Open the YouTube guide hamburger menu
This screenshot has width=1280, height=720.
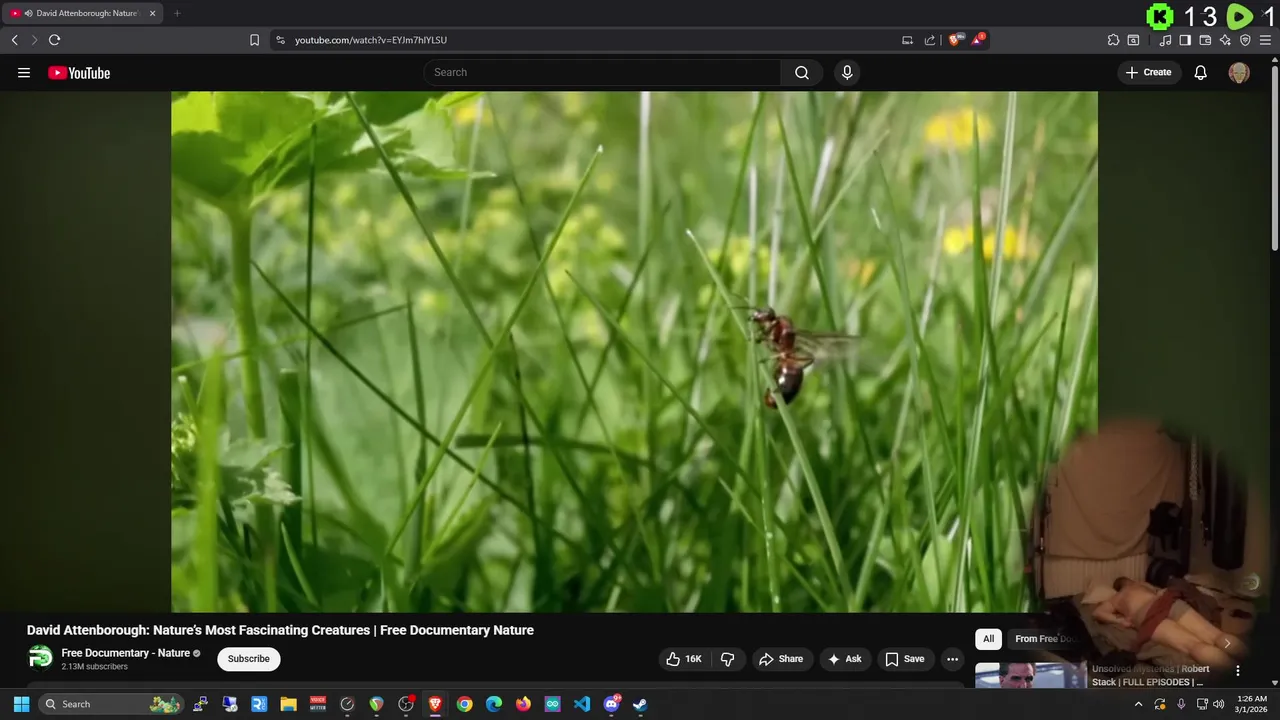tap(24, 73)
